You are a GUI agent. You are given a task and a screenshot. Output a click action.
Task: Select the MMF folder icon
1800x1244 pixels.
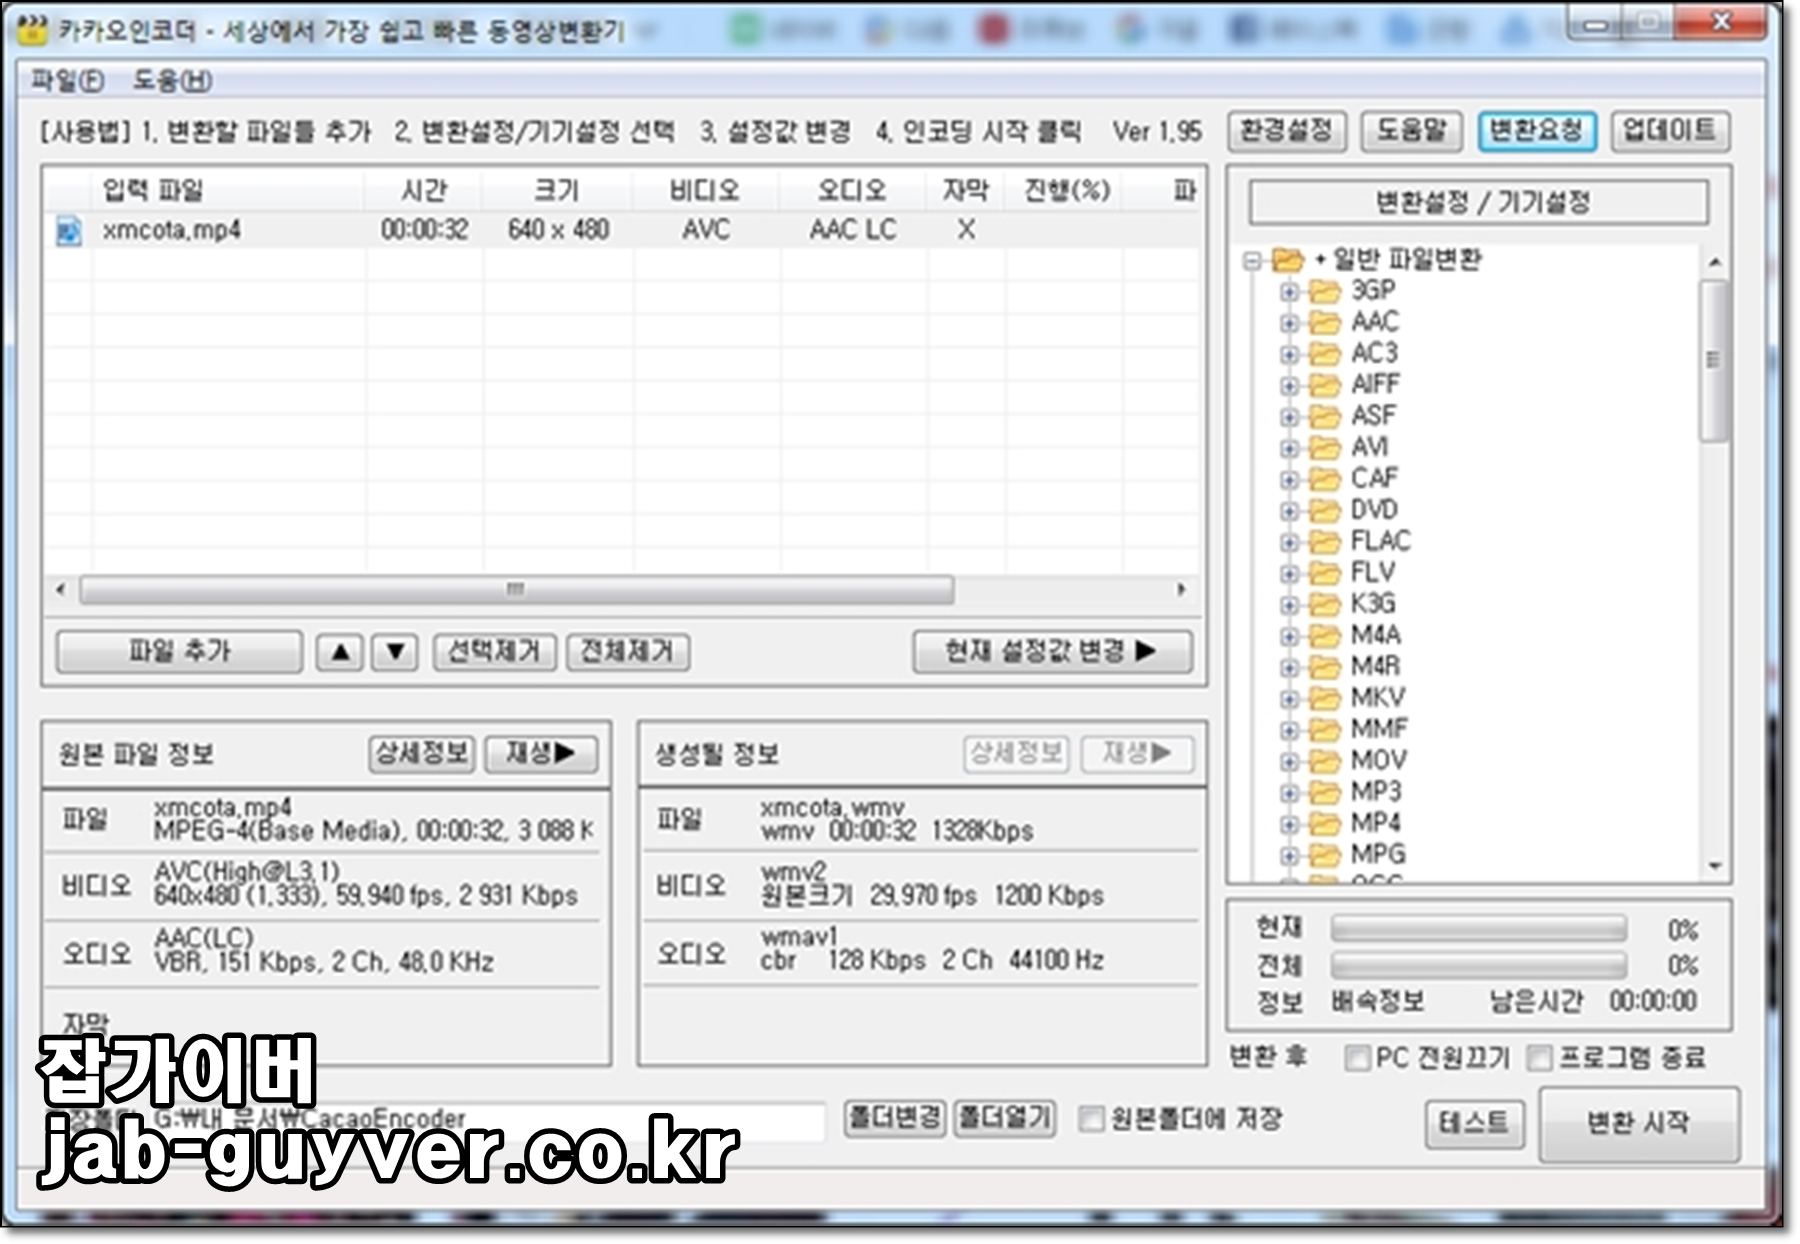[x=1324, y=729]
